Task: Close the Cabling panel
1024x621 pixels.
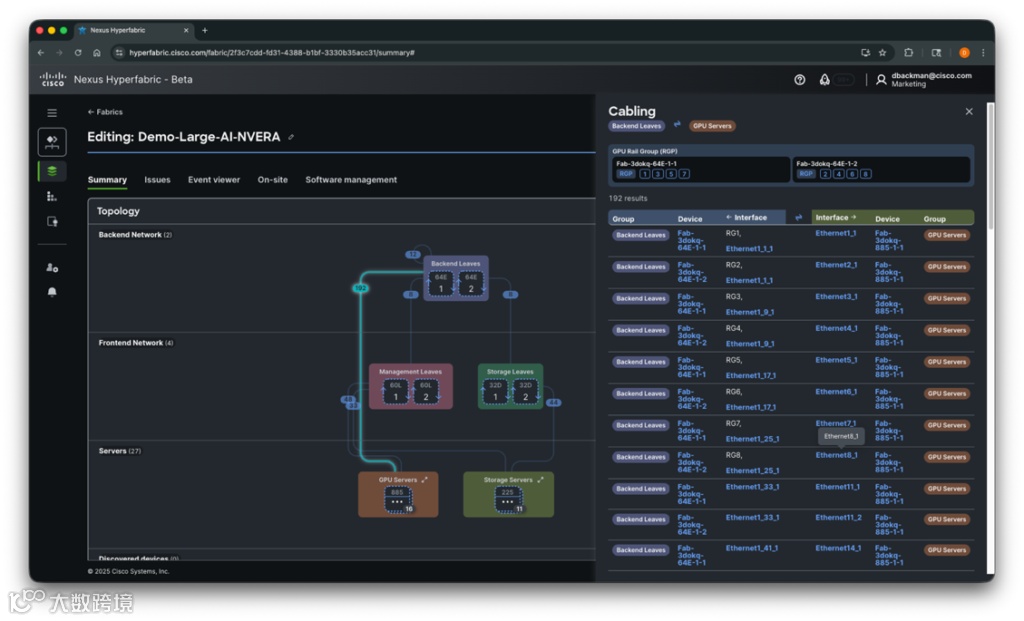Action: (x=969, y=112)
